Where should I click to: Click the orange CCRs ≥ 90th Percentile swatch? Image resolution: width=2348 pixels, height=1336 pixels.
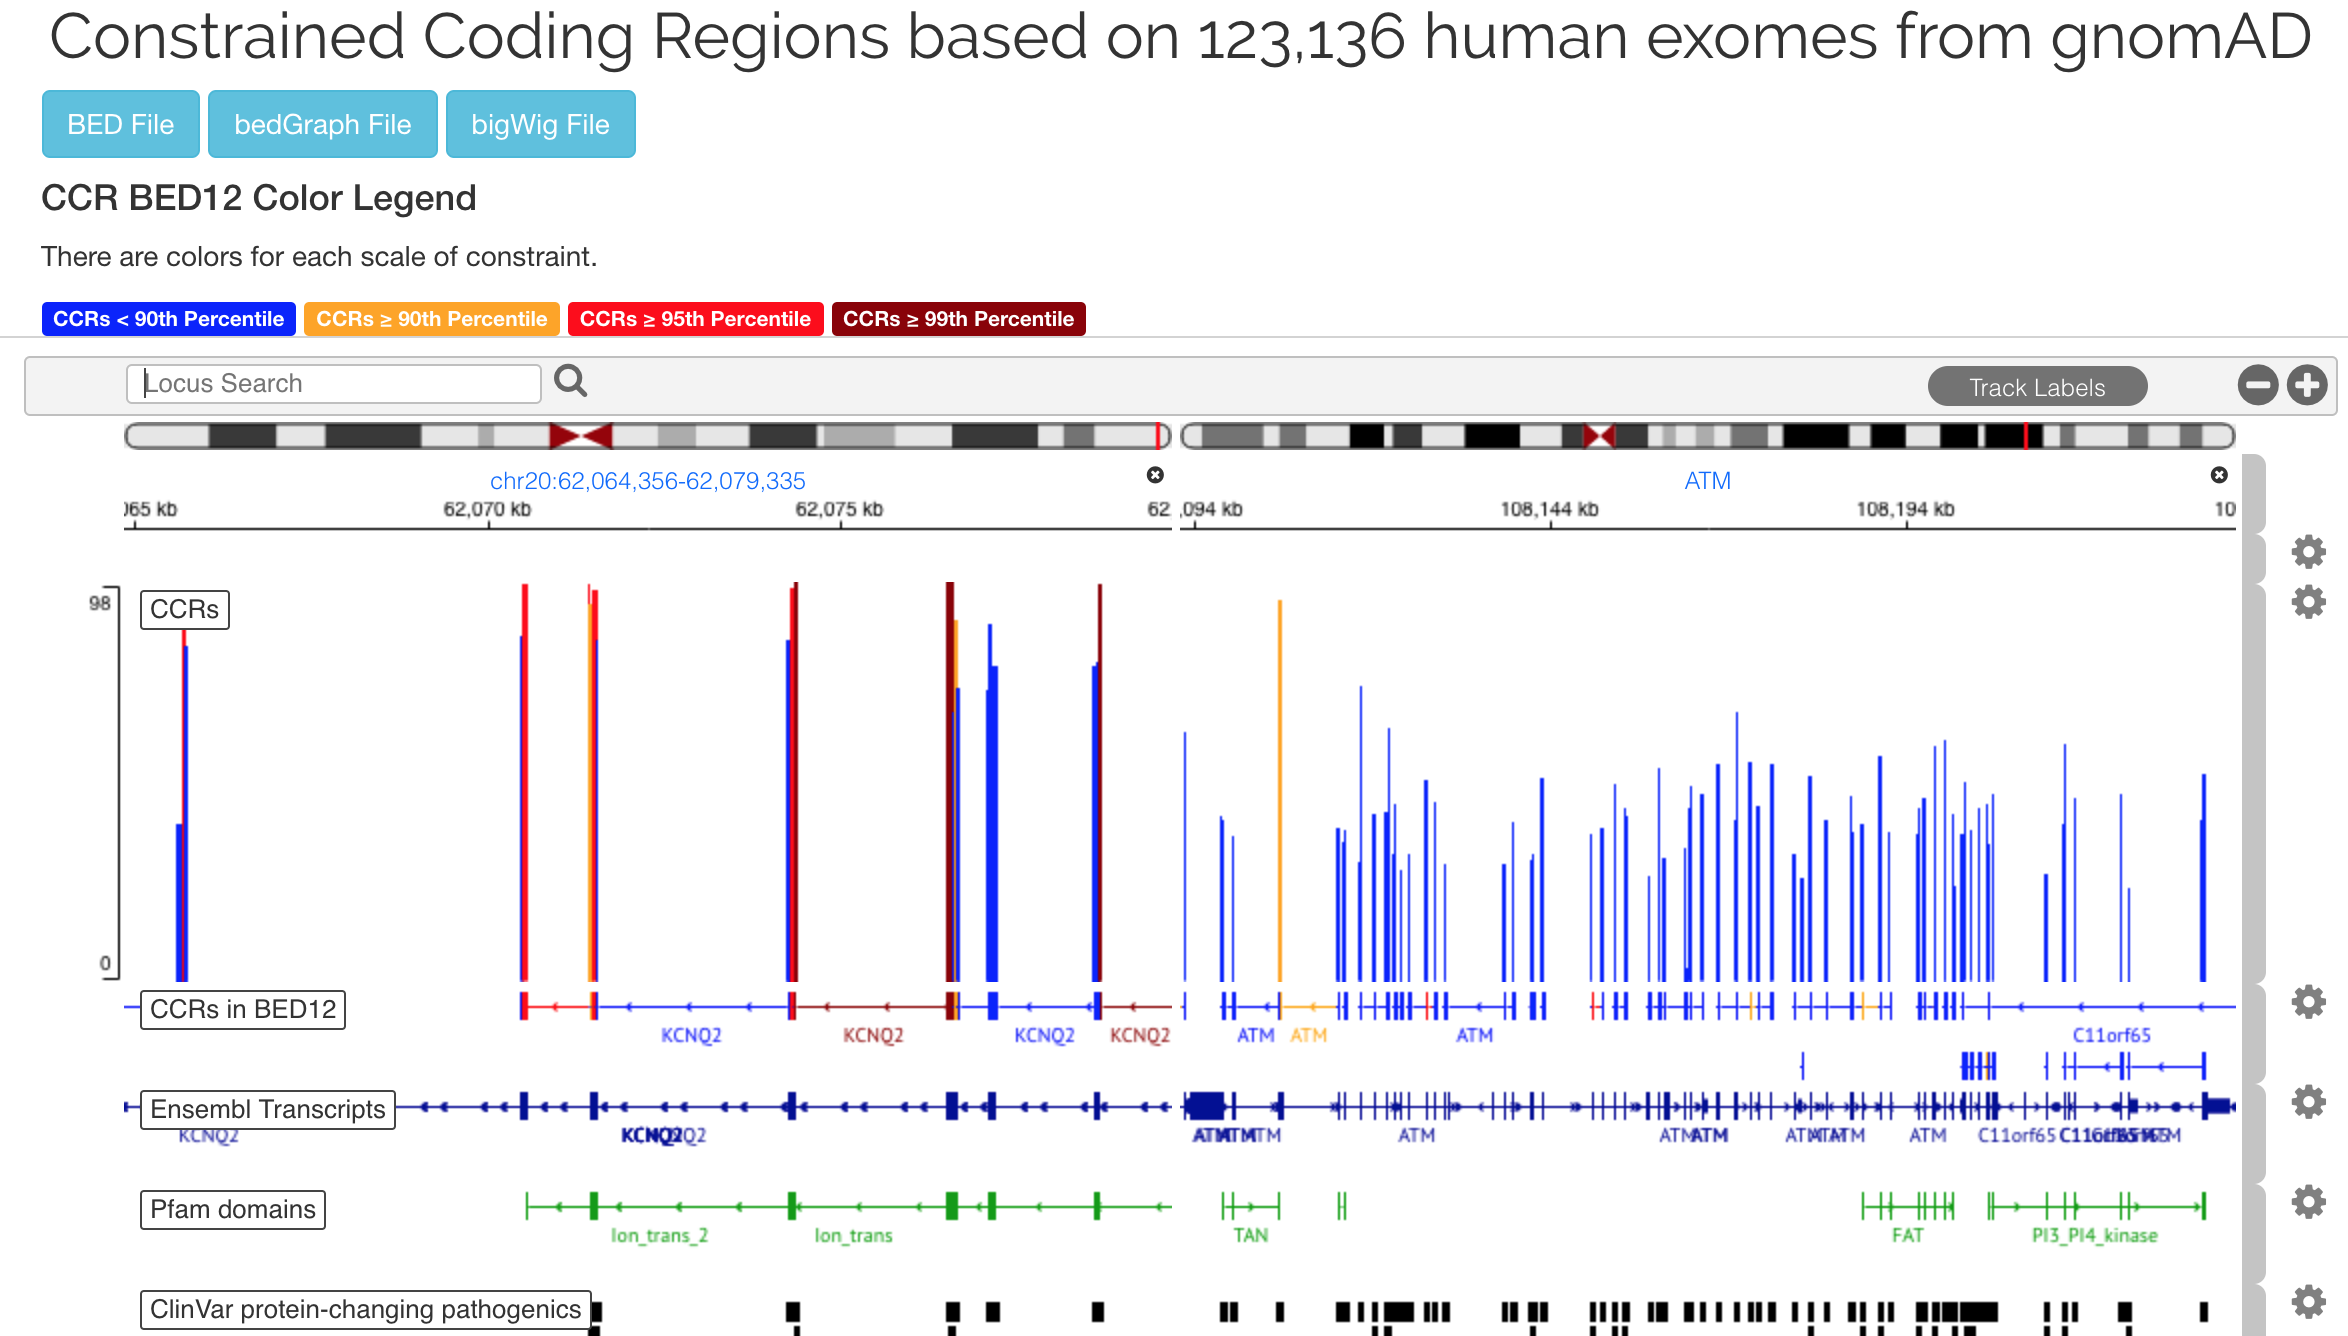click(432, 319)
